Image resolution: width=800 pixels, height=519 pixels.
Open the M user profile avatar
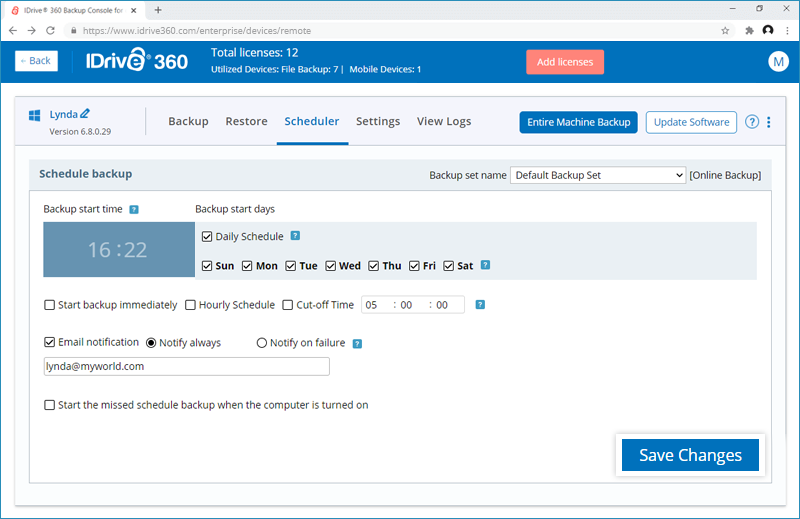point(778,62)
